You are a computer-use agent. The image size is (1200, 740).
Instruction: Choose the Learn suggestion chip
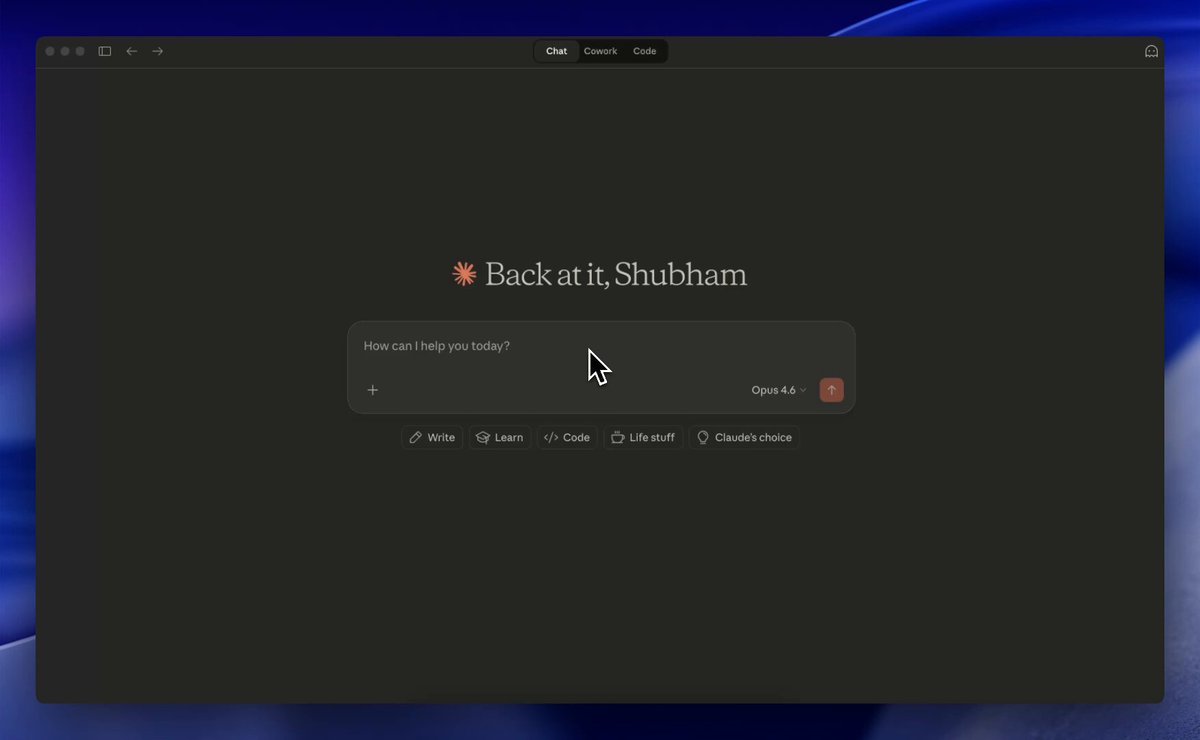pyautogui.click(x=500, y=437)
